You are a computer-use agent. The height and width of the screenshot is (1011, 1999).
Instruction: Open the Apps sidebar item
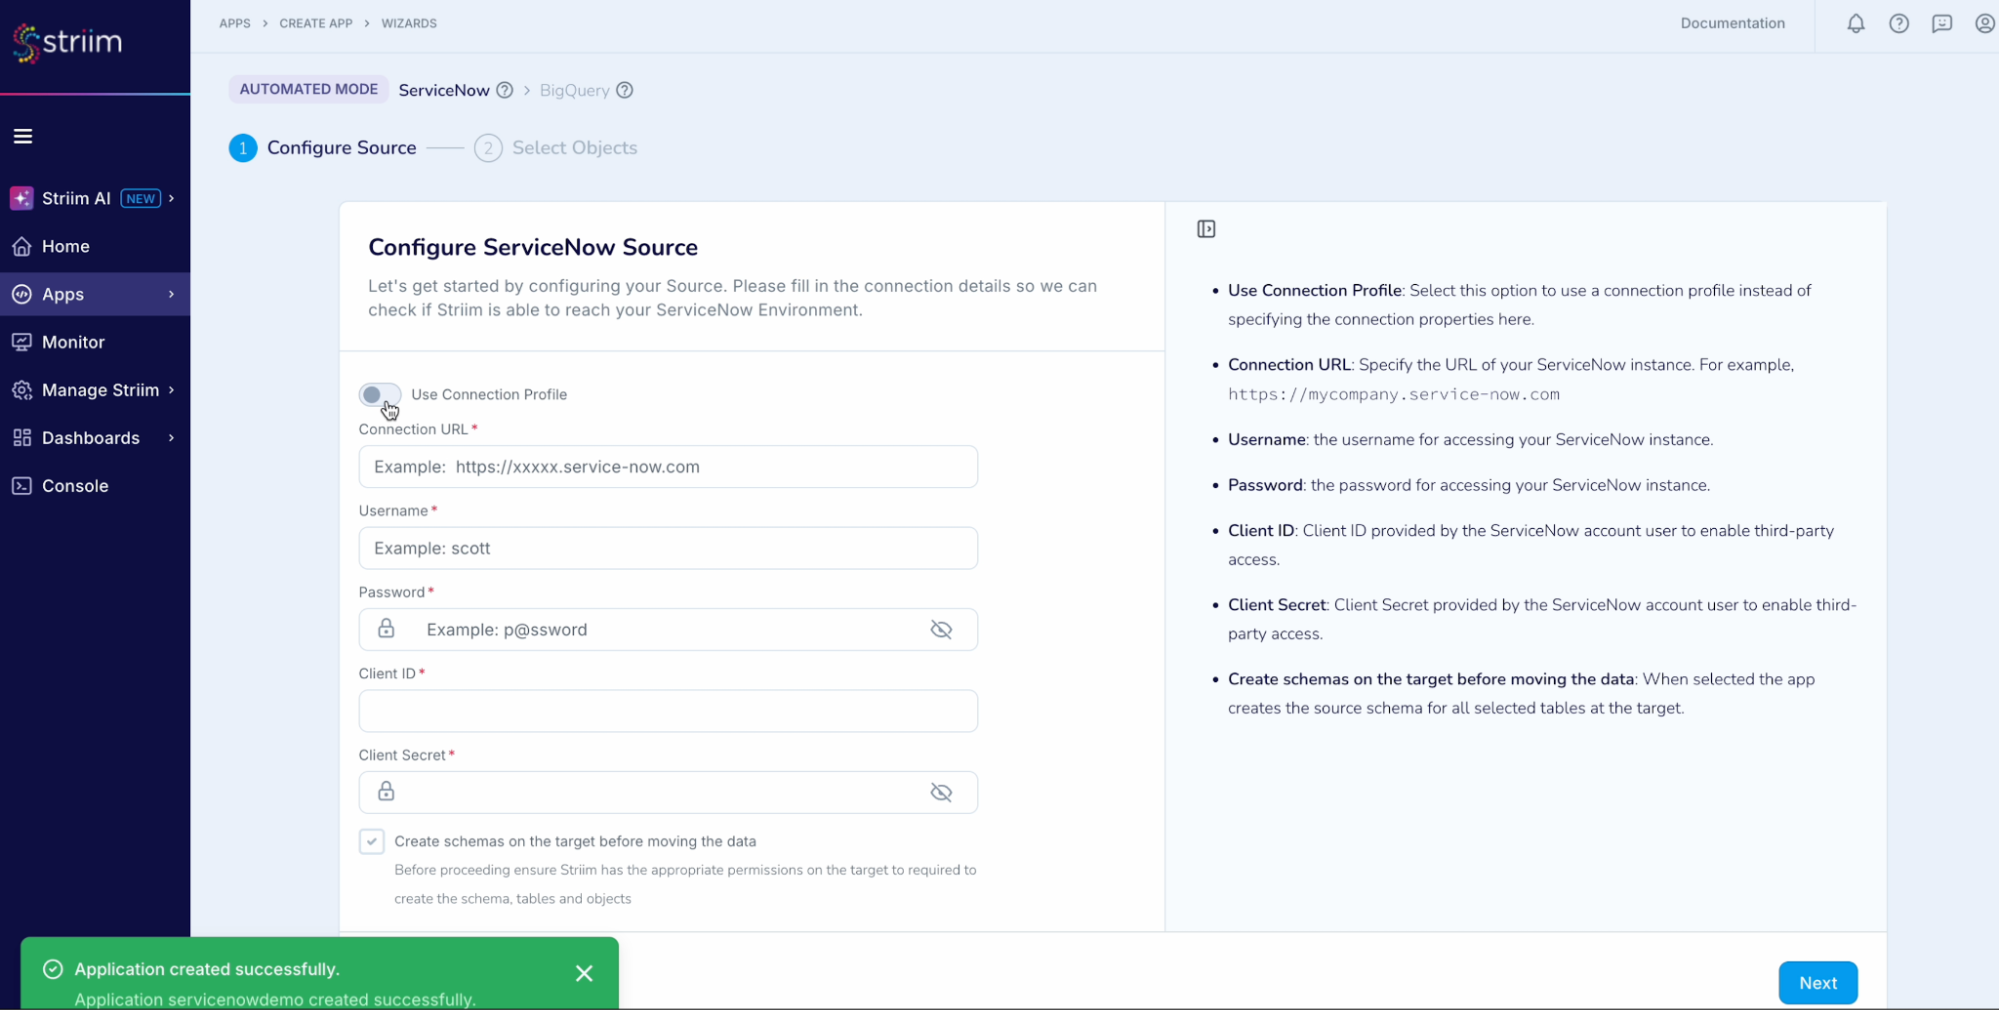[95, 294]
